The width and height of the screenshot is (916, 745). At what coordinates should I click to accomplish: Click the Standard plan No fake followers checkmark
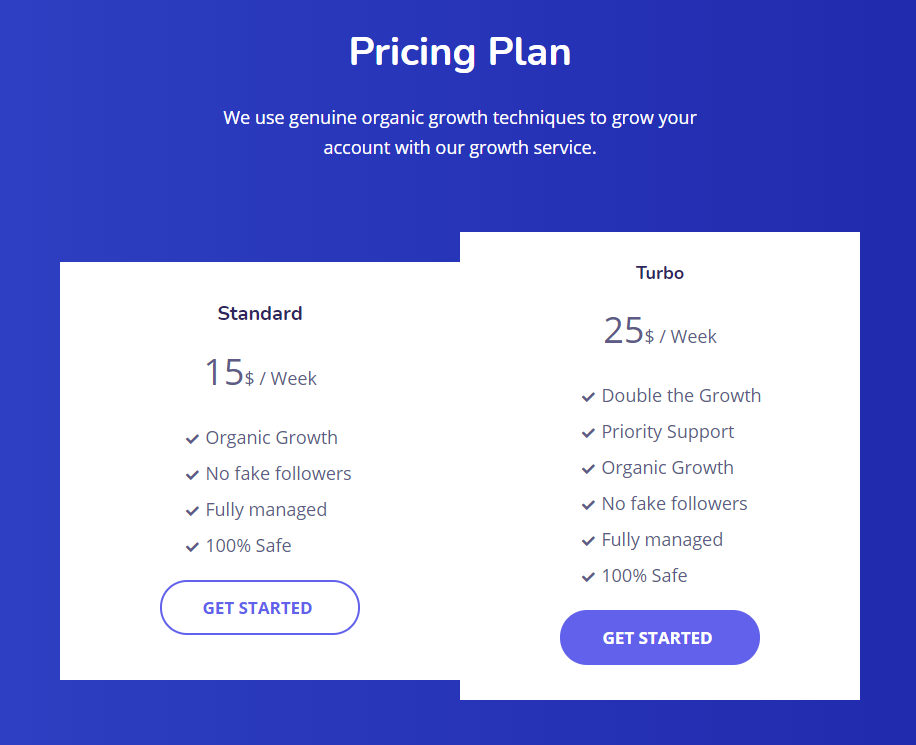tap(192, 475)
